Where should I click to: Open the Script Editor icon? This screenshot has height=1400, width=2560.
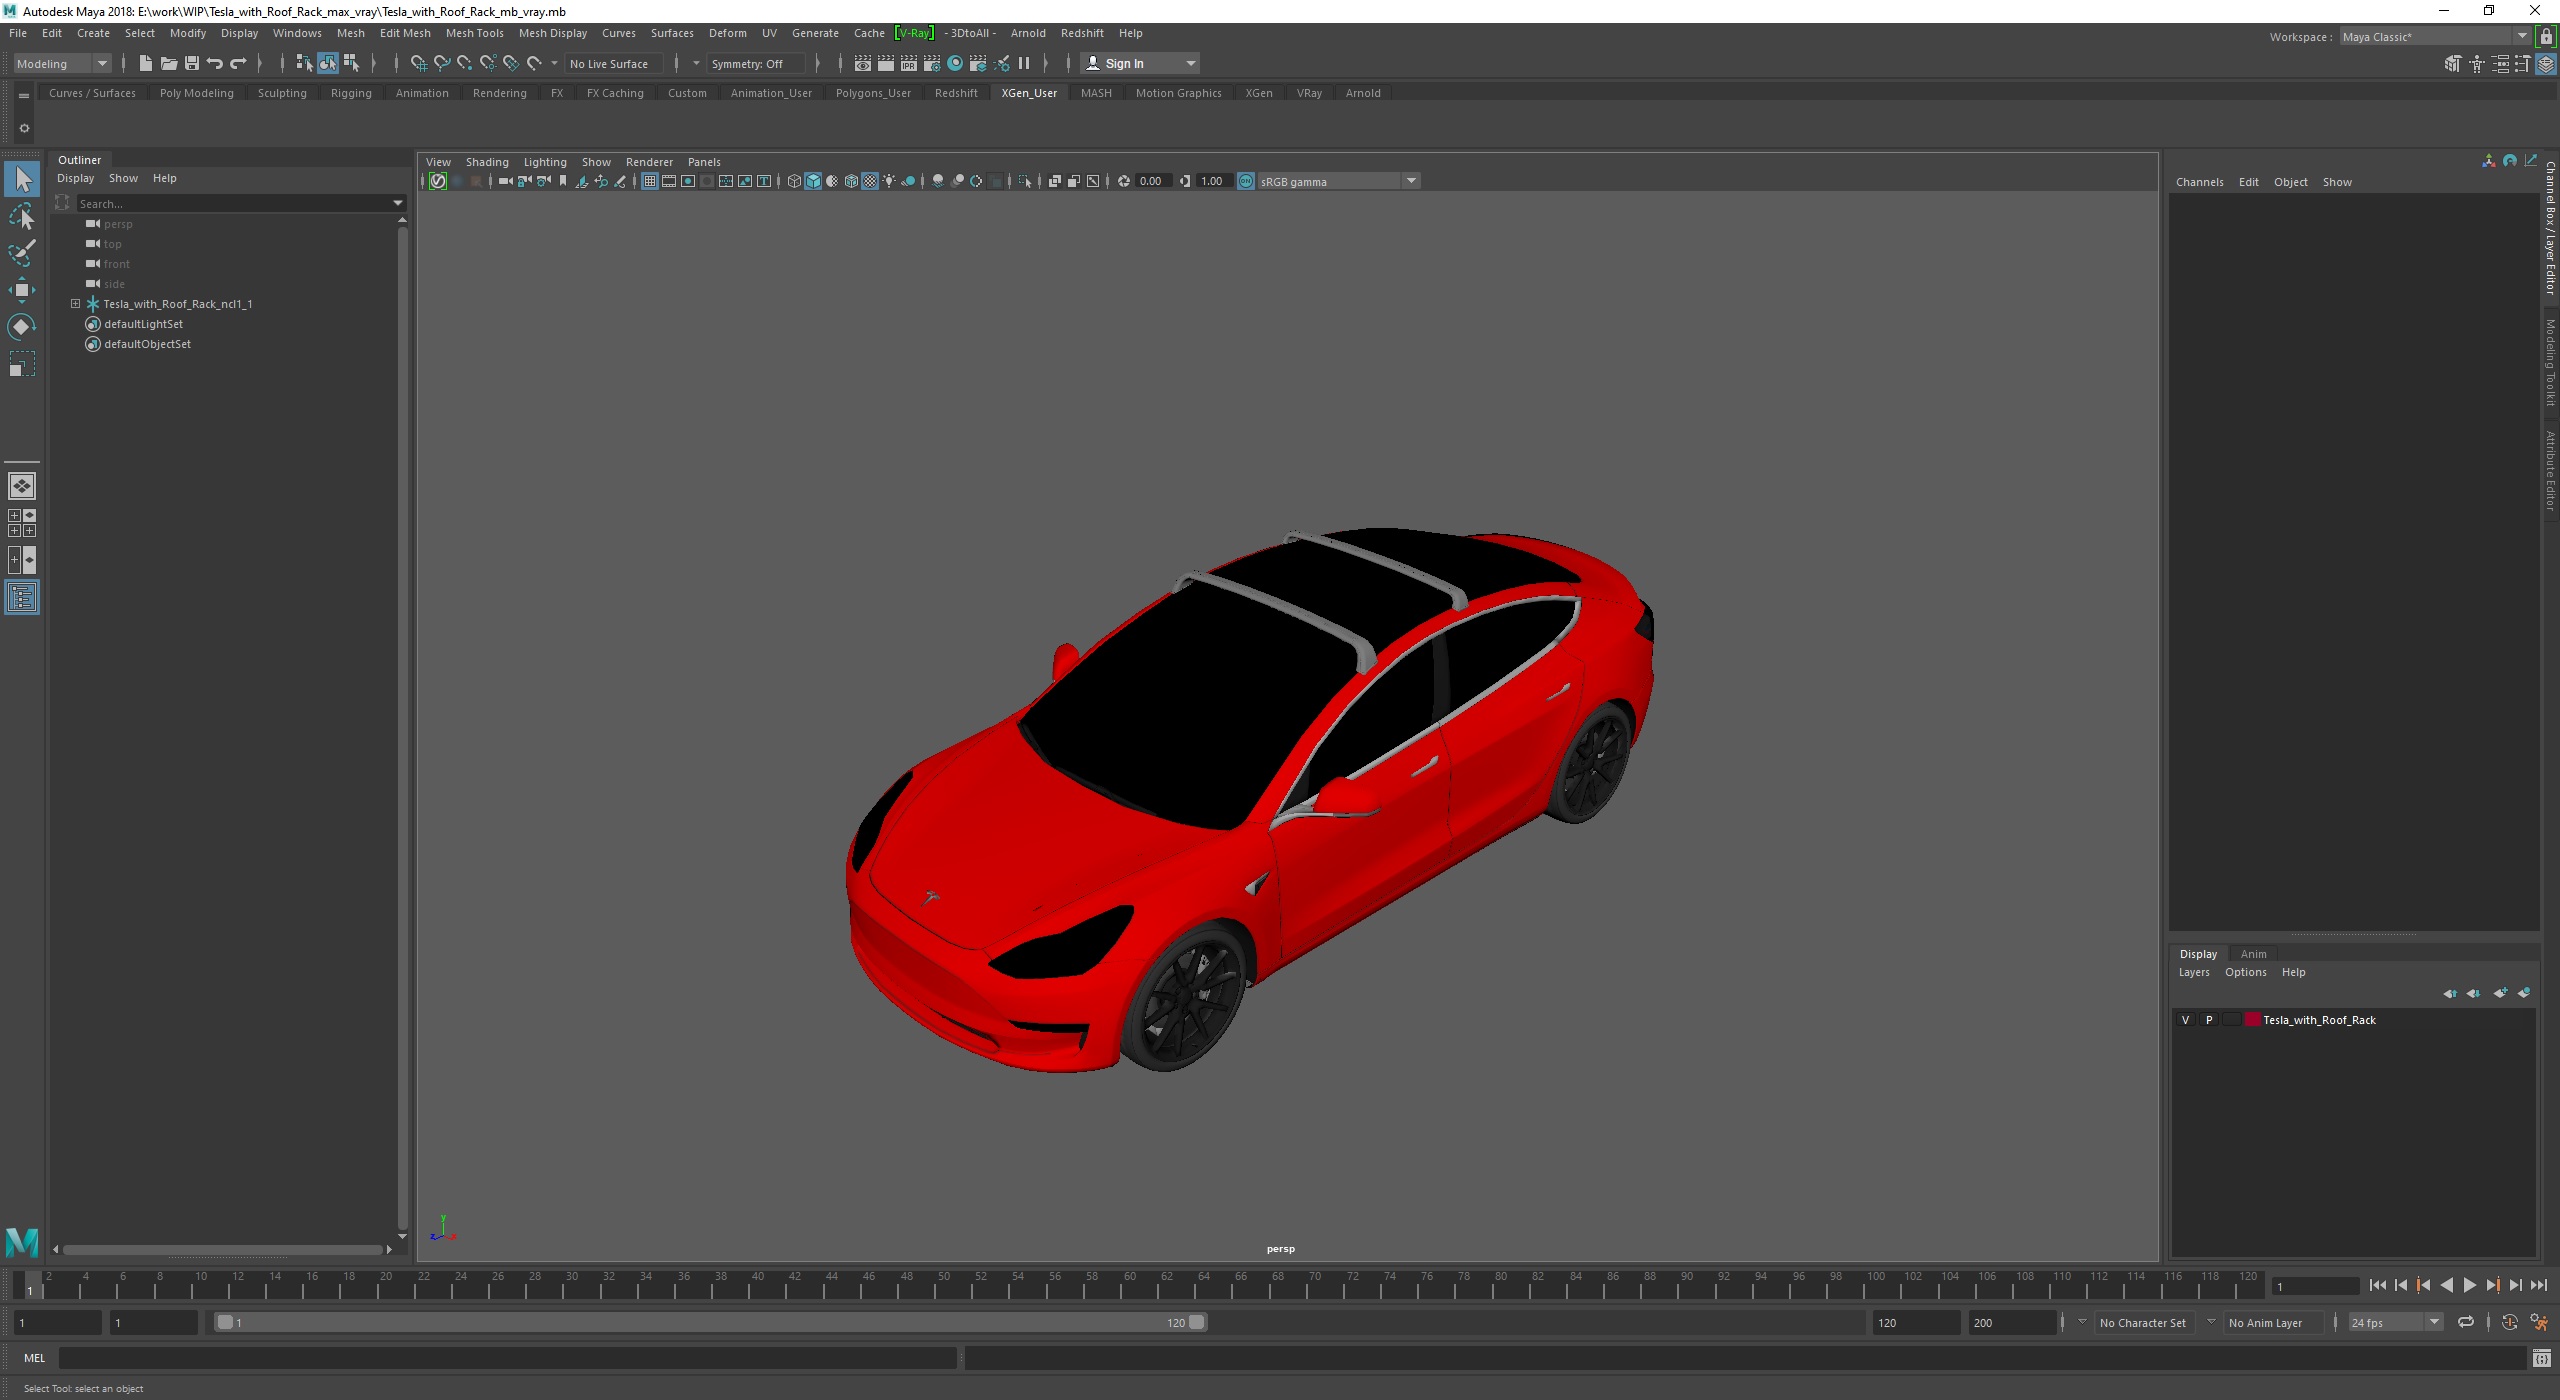point(2541,1358)
